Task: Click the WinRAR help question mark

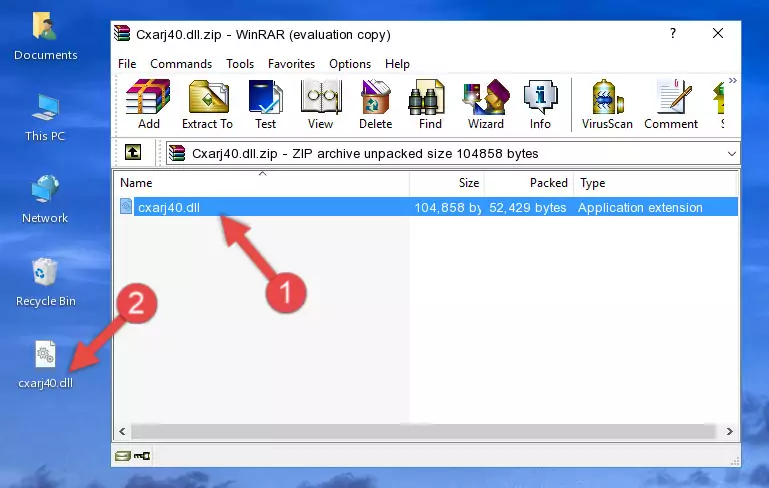Action: coord(673,33)
